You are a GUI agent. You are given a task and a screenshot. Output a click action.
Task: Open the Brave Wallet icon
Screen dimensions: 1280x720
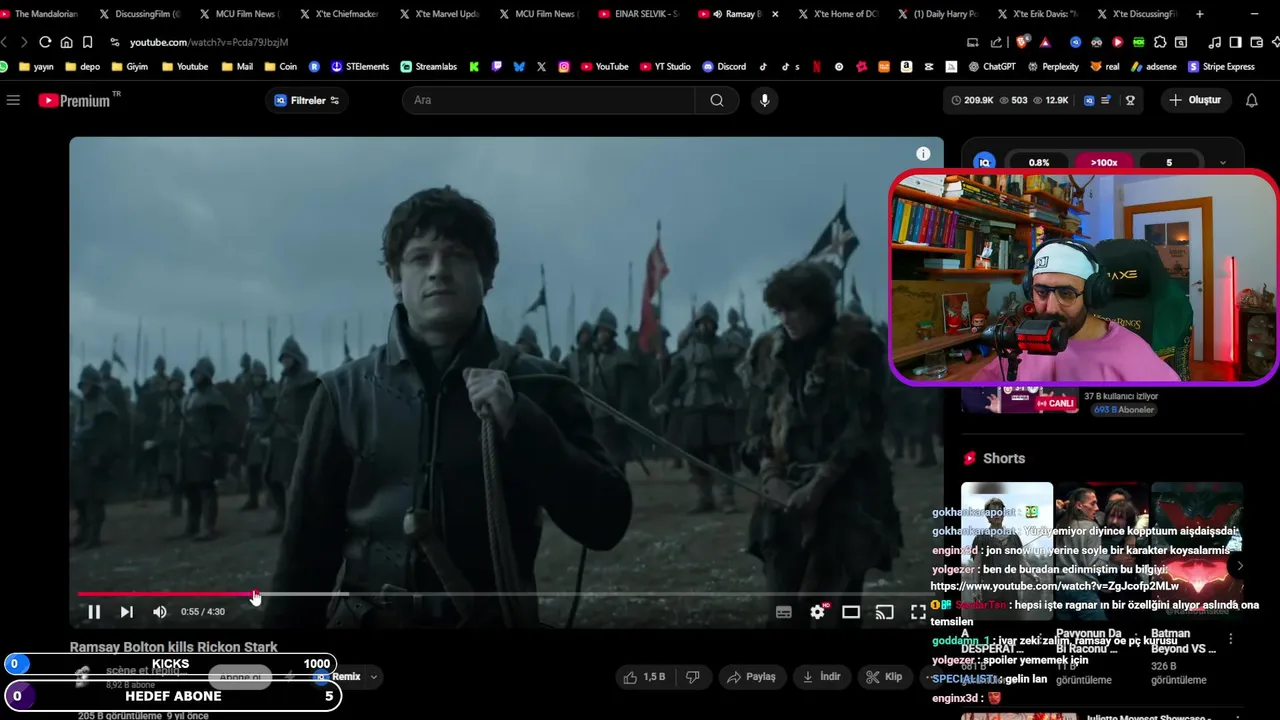pos(1256,42)
